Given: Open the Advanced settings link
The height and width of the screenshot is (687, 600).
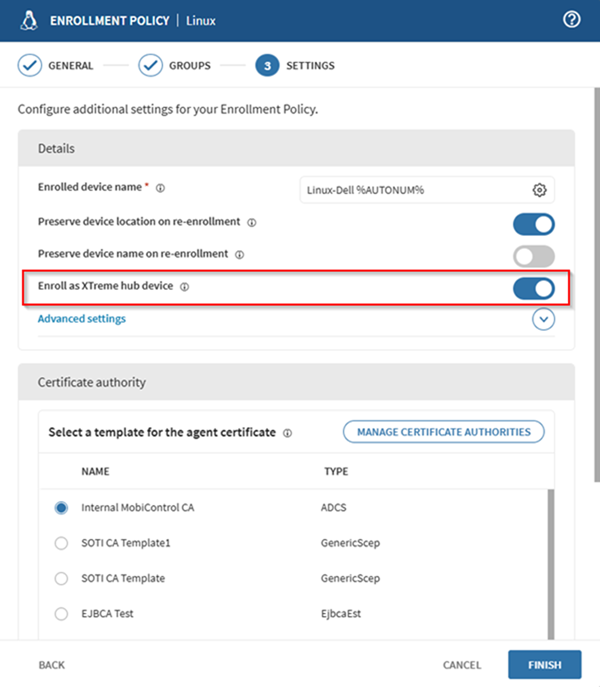Looking at the screenshot, I should 82,319.
